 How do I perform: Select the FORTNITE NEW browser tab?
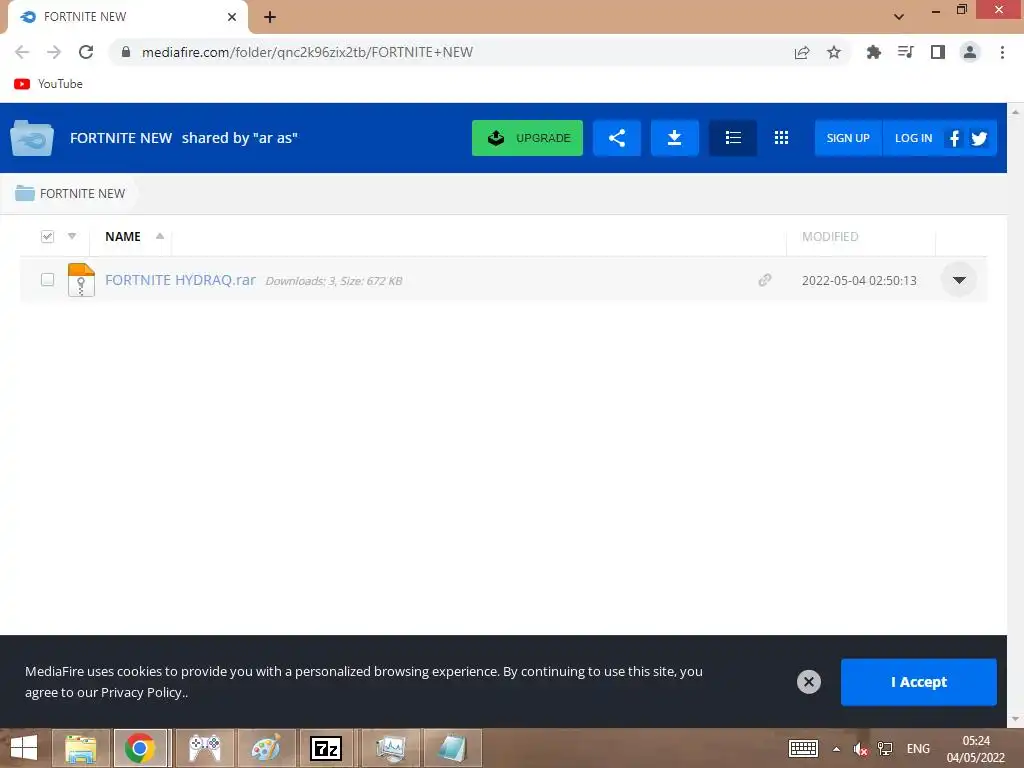[x=127, y=17]
